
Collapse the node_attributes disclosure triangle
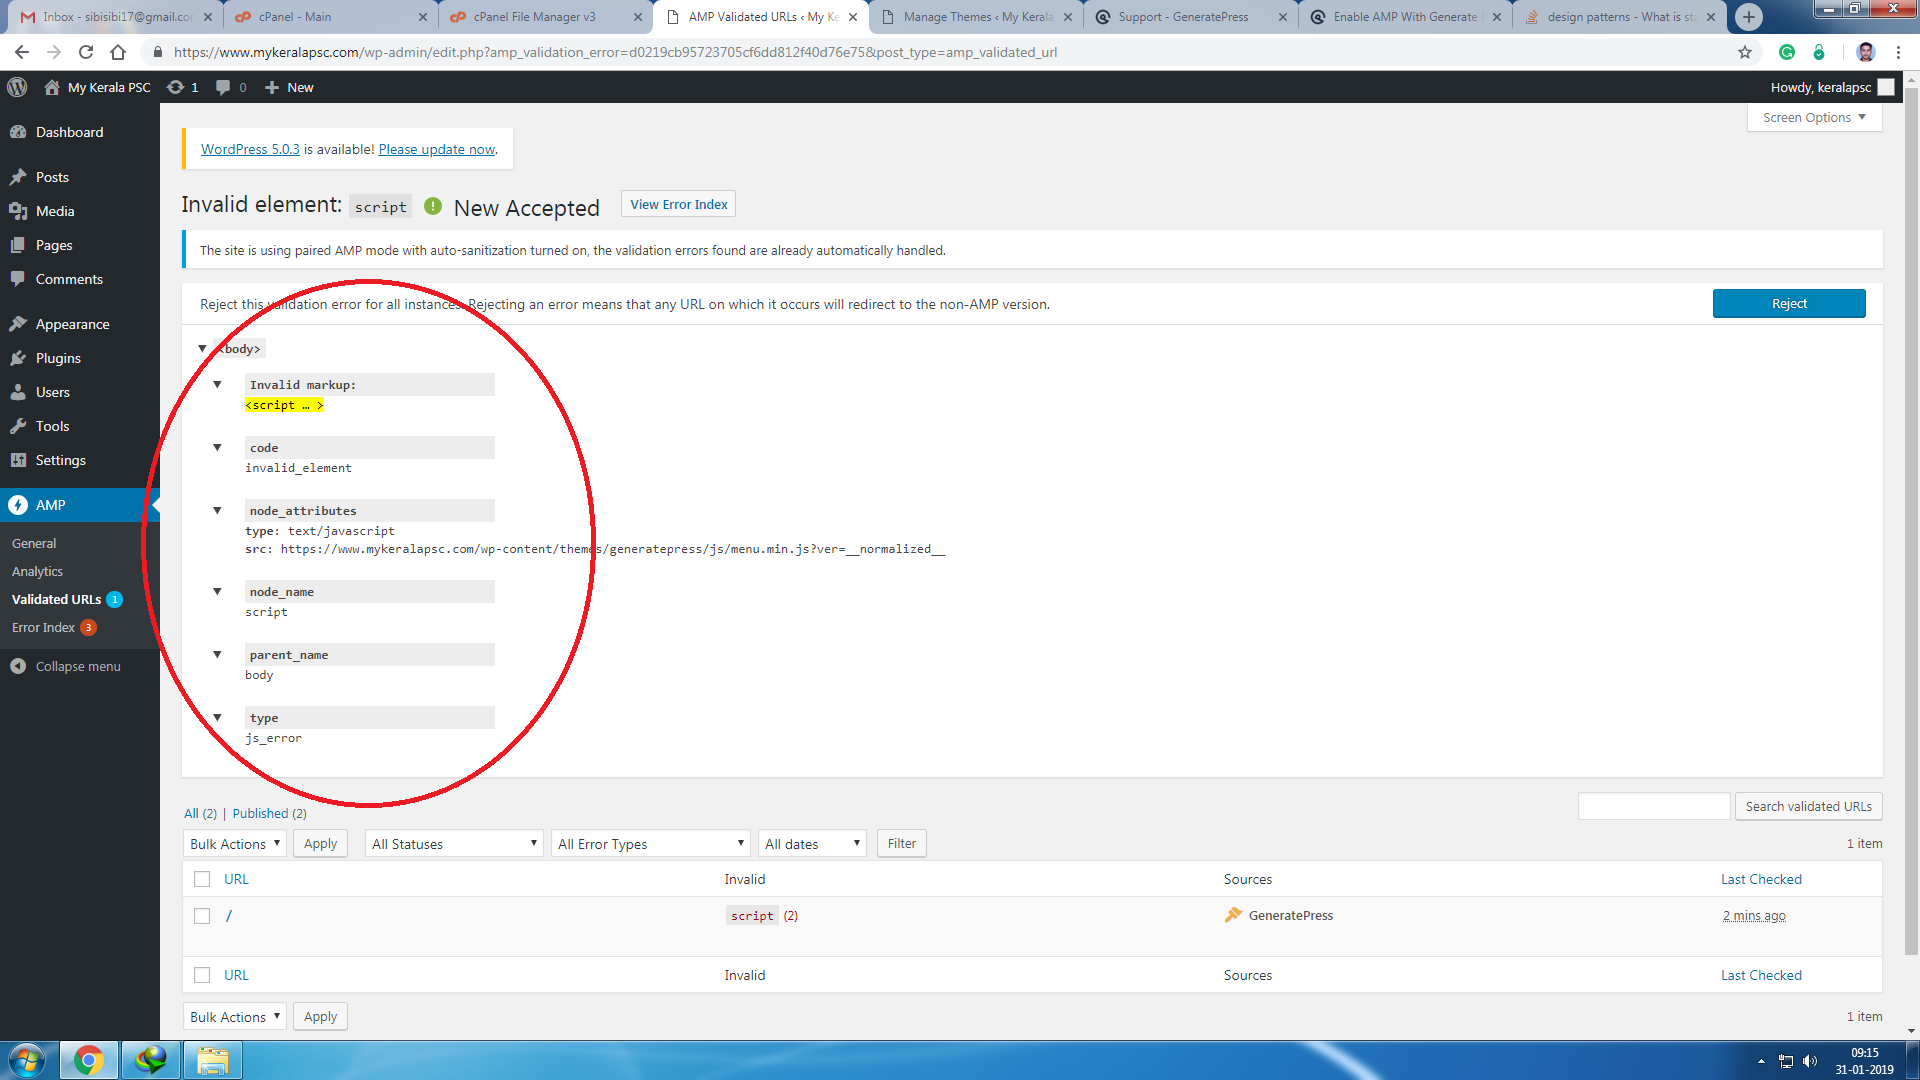(x=217, y=511)
